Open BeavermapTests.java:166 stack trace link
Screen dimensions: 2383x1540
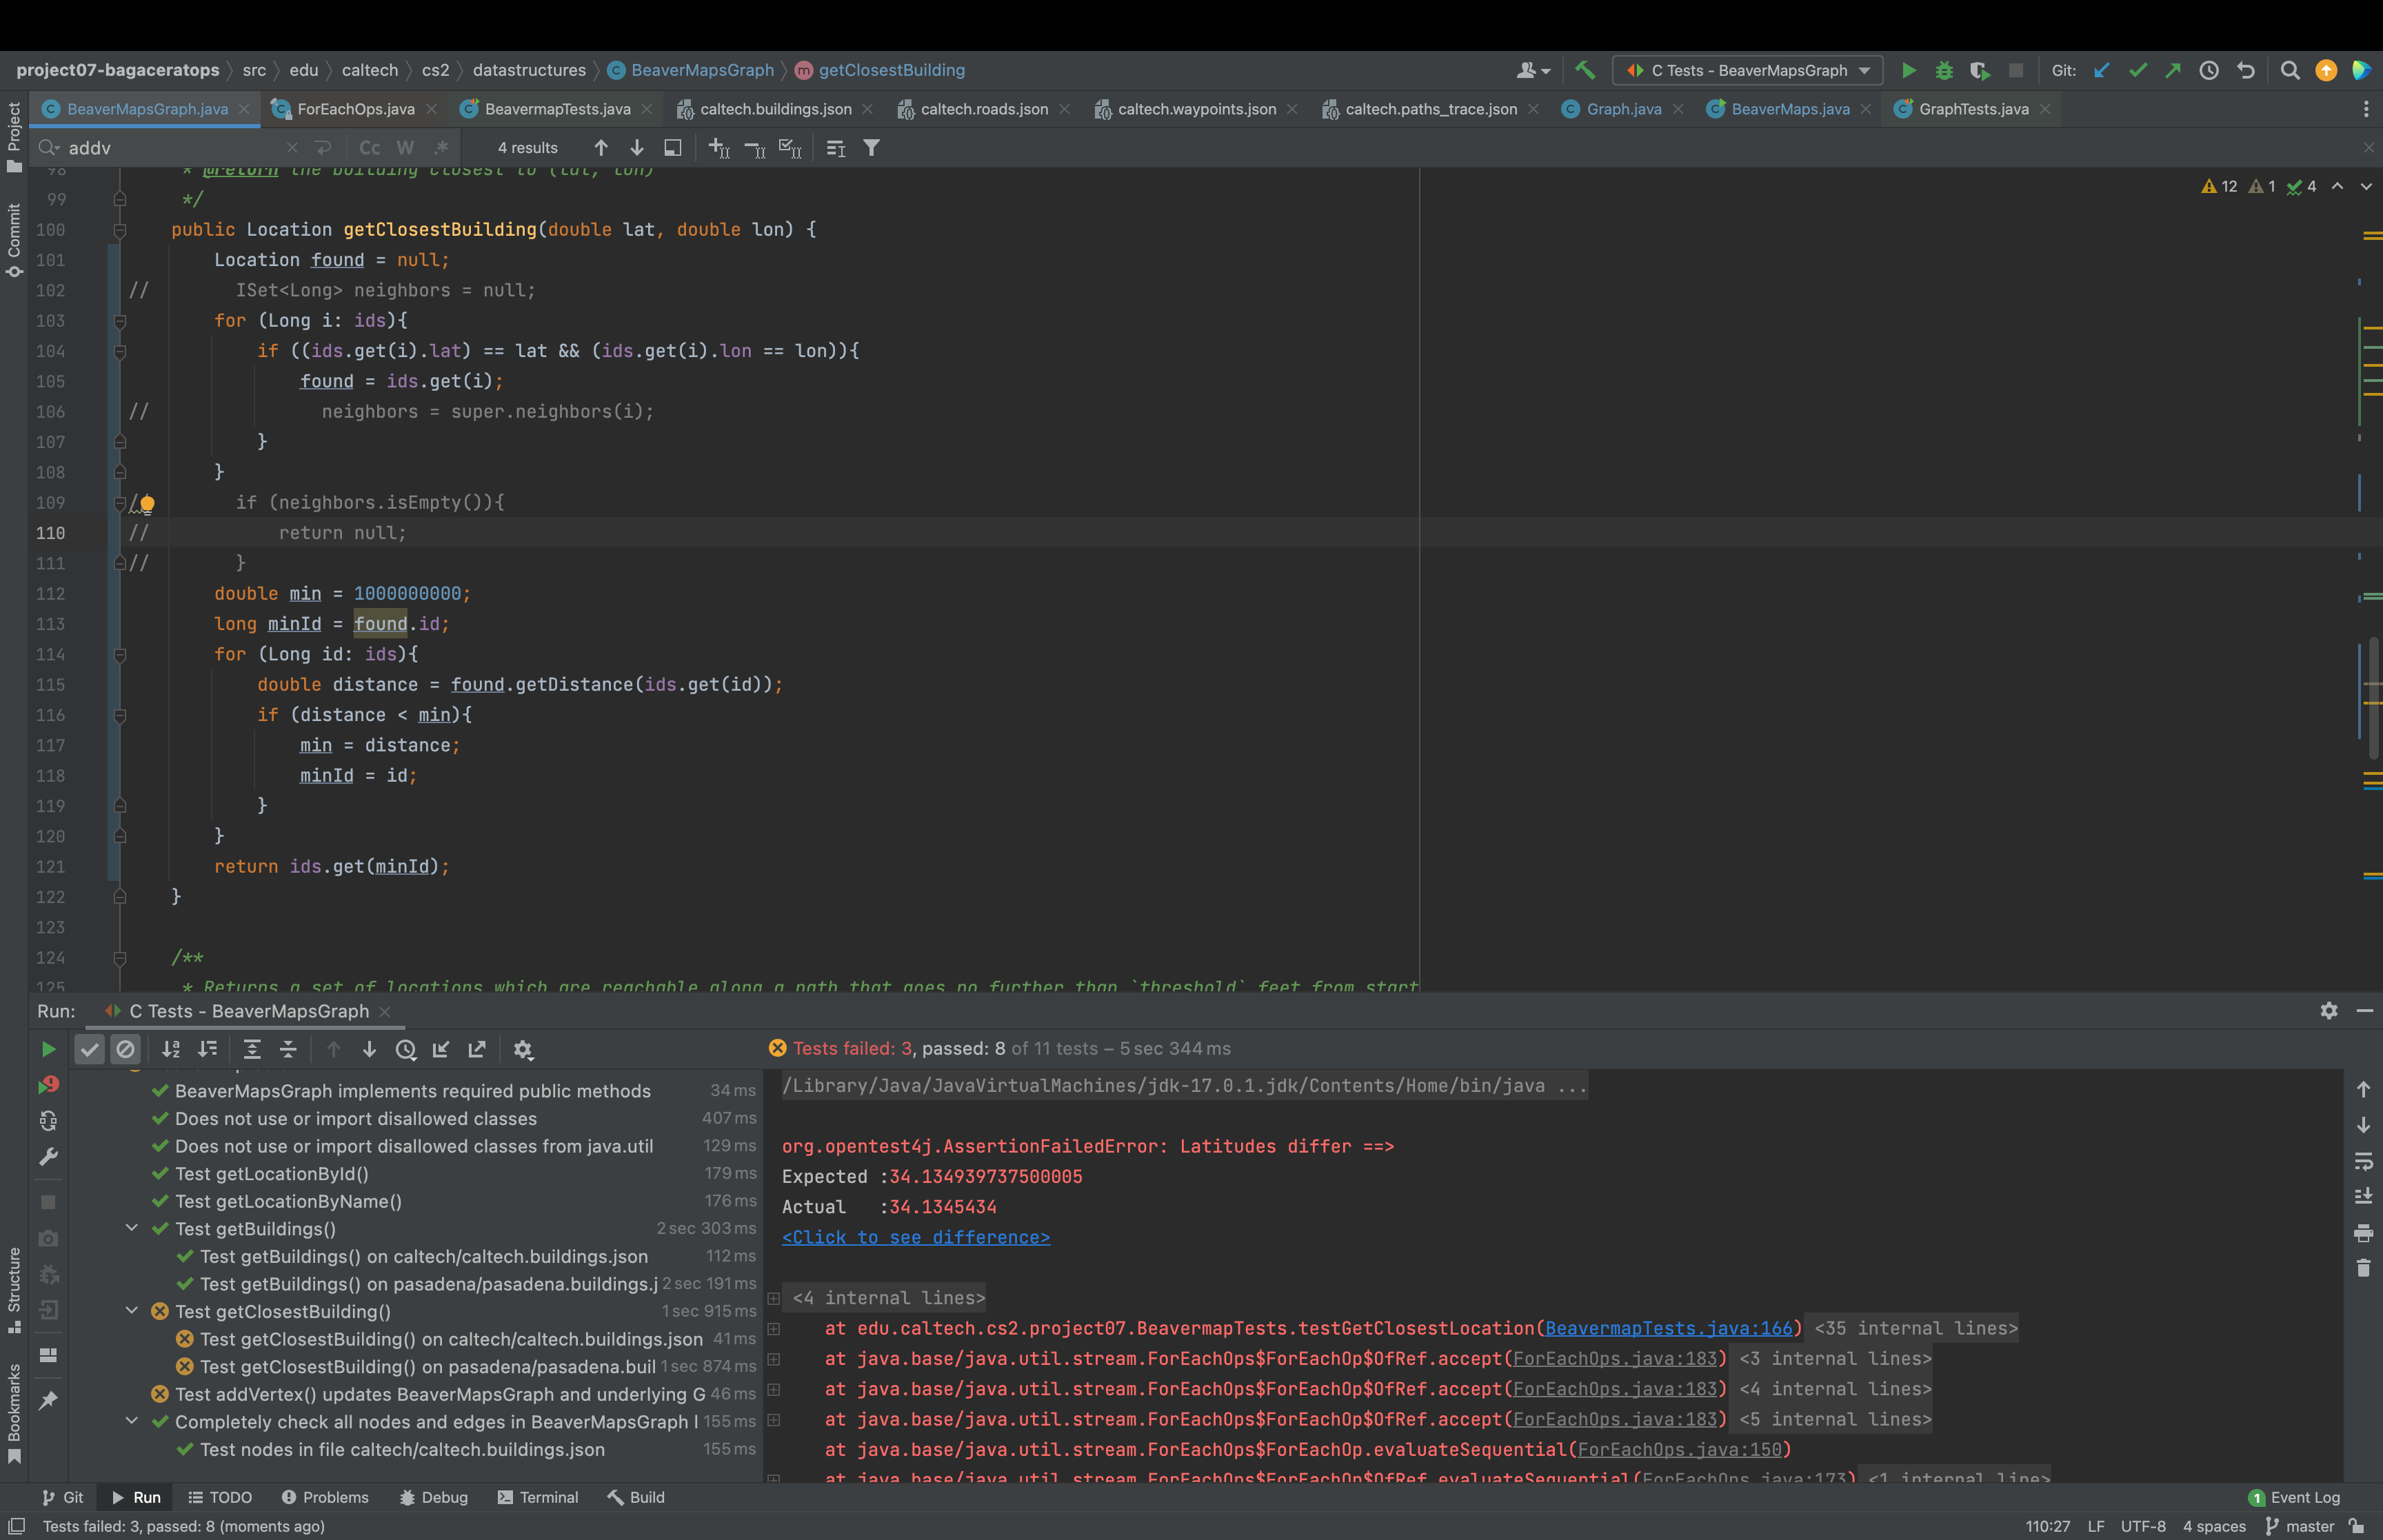pos(1668,1328)
